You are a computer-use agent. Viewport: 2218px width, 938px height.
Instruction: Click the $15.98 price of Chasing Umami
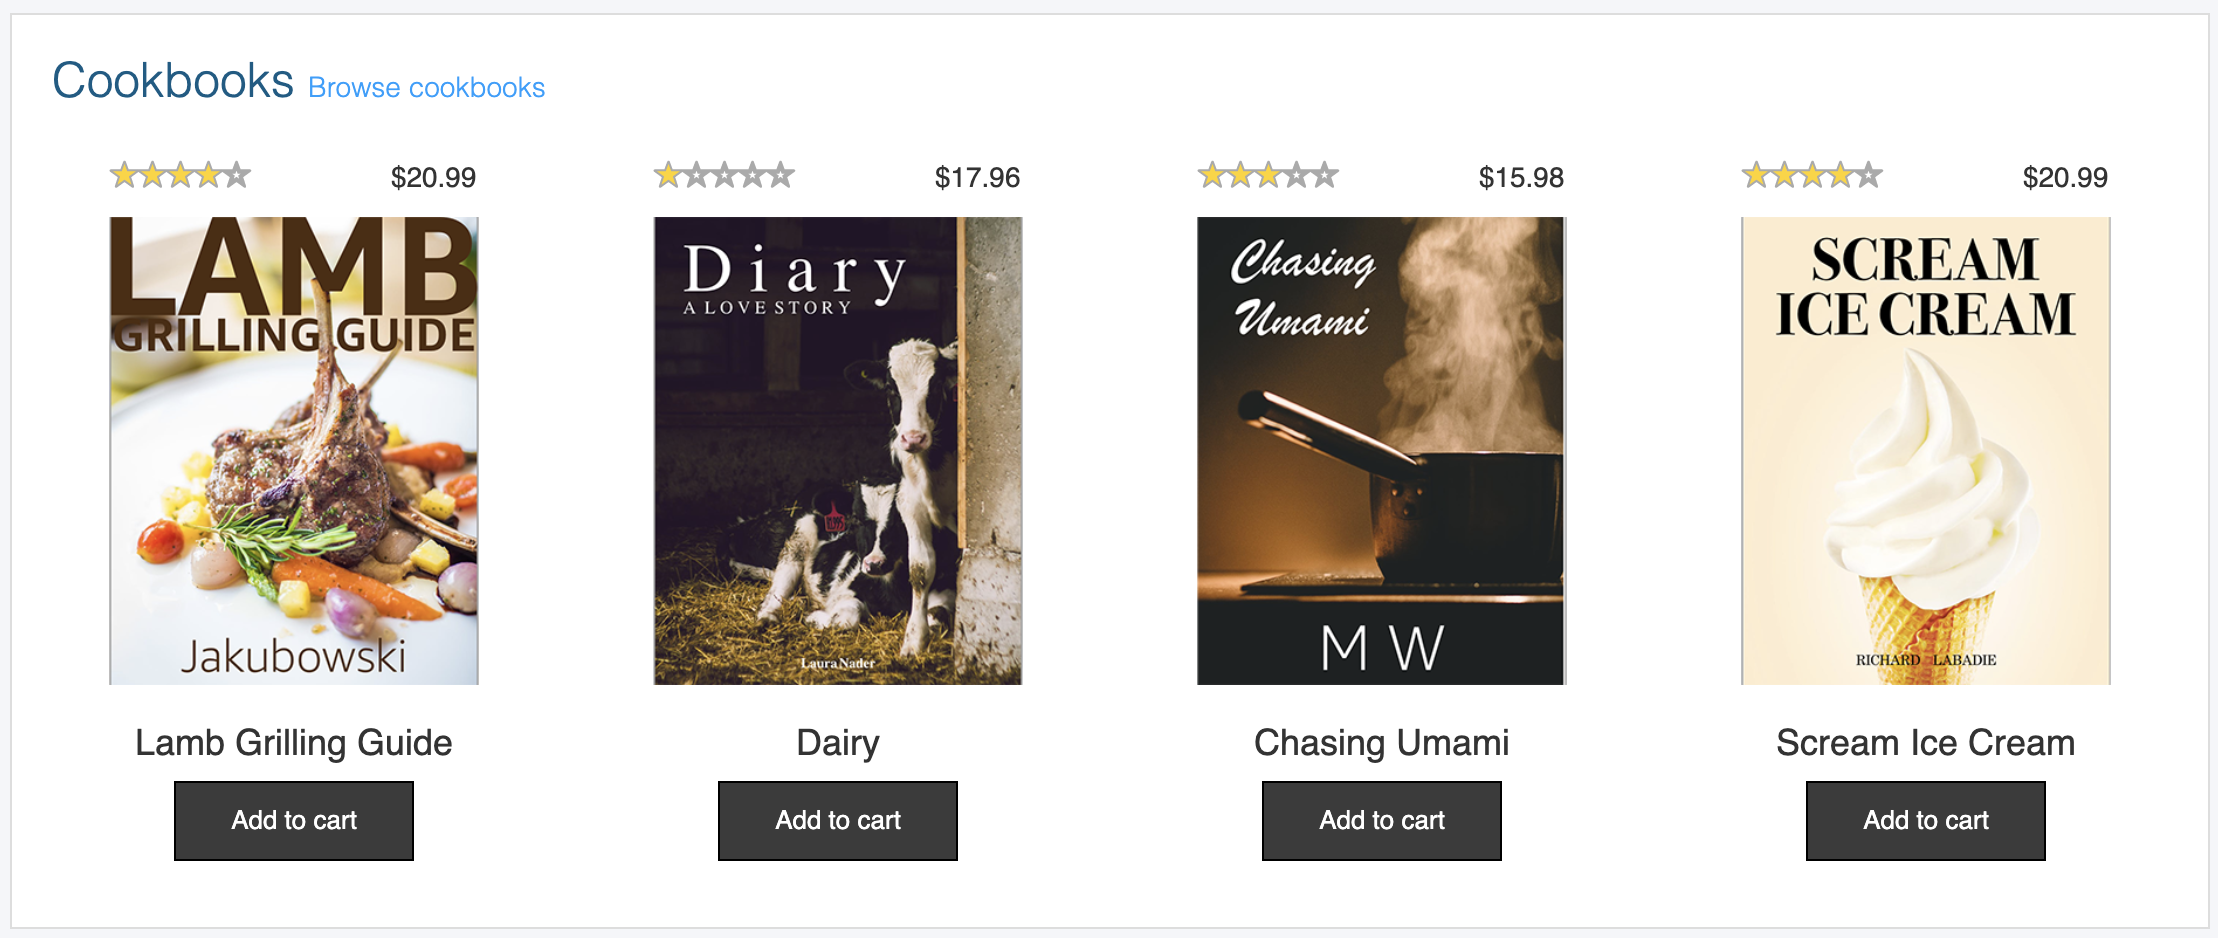[1521, 178]
